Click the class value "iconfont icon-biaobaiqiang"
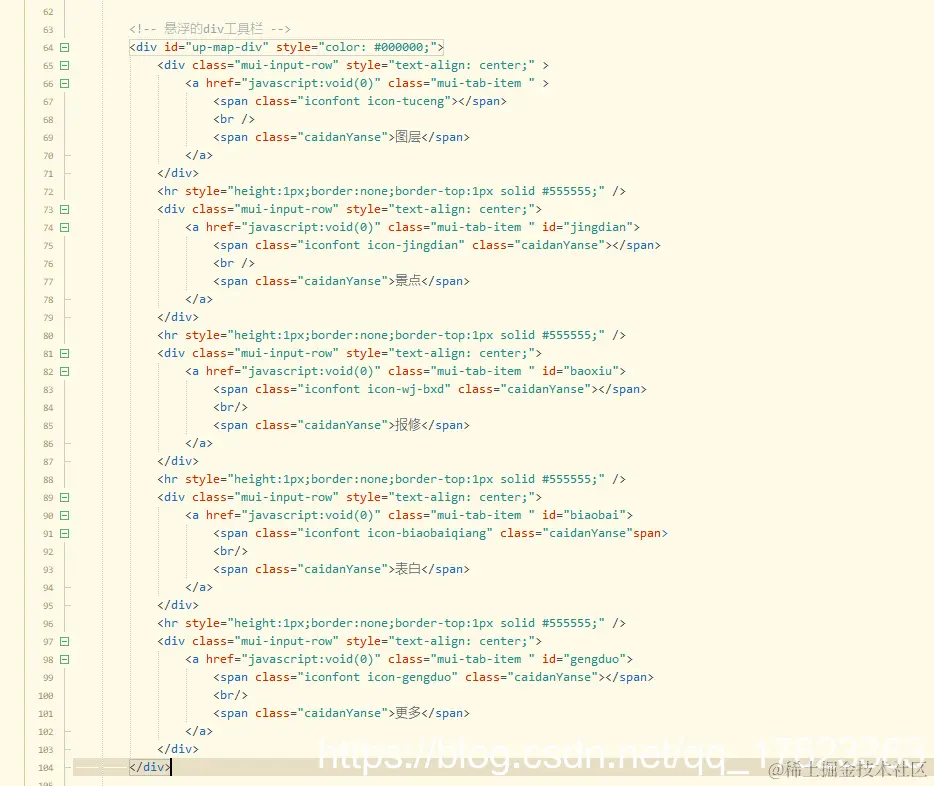The image size is (934, 786). 395,534
